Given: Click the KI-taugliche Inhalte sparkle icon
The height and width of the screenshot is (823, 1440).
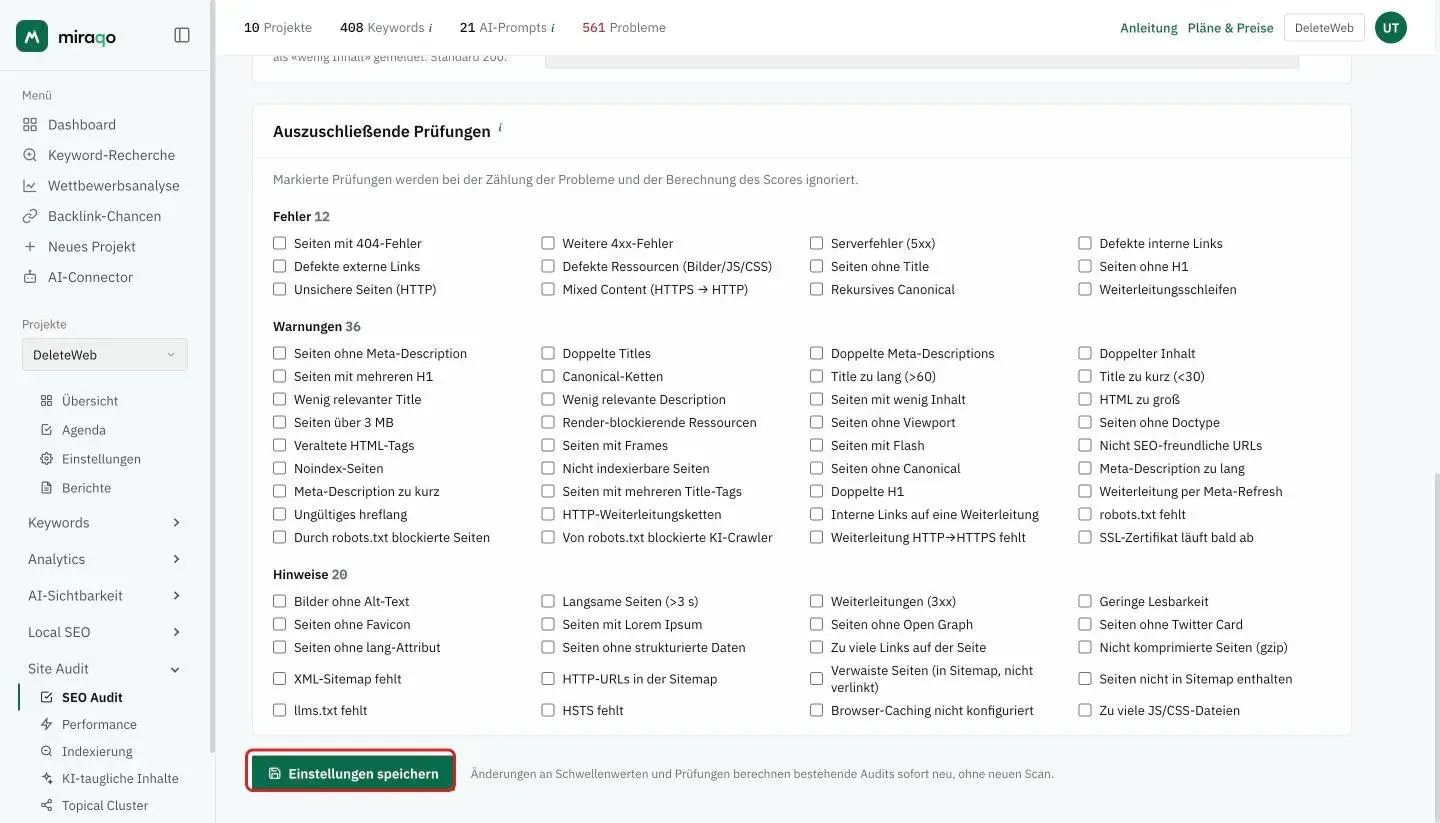Looking at the screenshot, I should (46, 778).
